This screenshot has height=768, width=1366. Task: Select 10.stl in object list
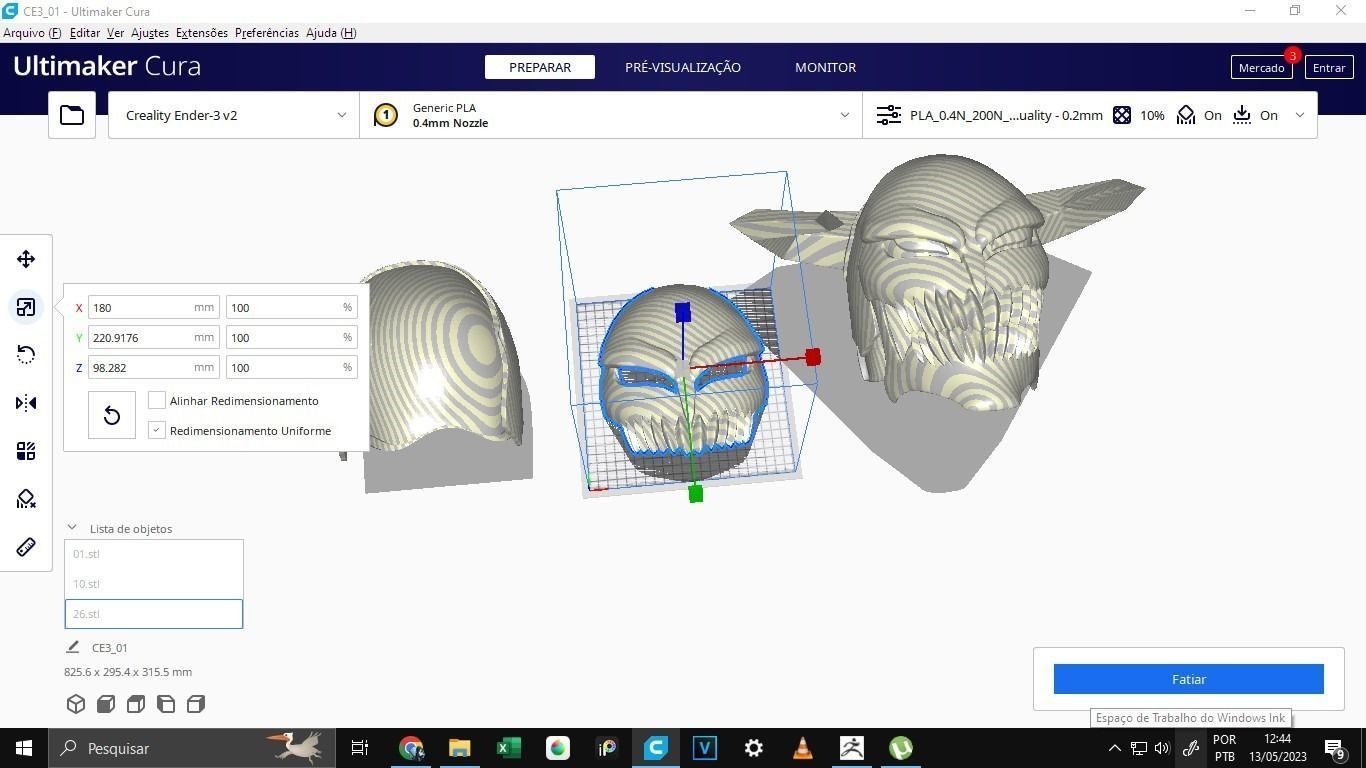154,584
